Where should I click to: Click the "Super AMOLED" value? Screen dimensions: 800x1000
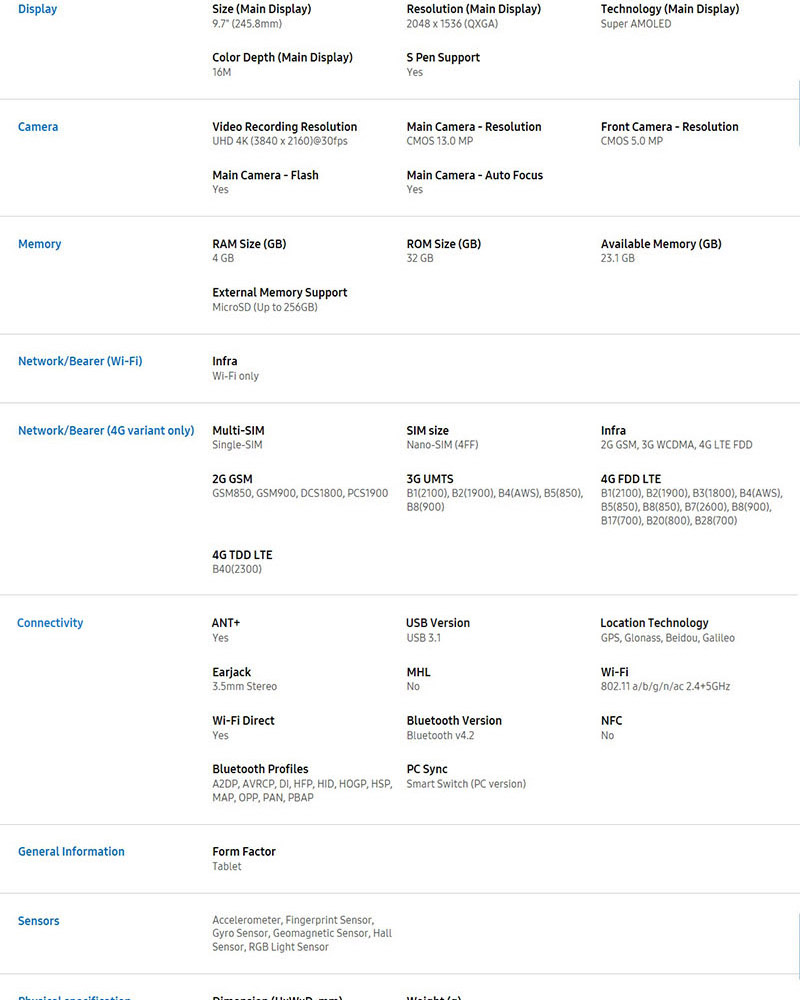635,24
